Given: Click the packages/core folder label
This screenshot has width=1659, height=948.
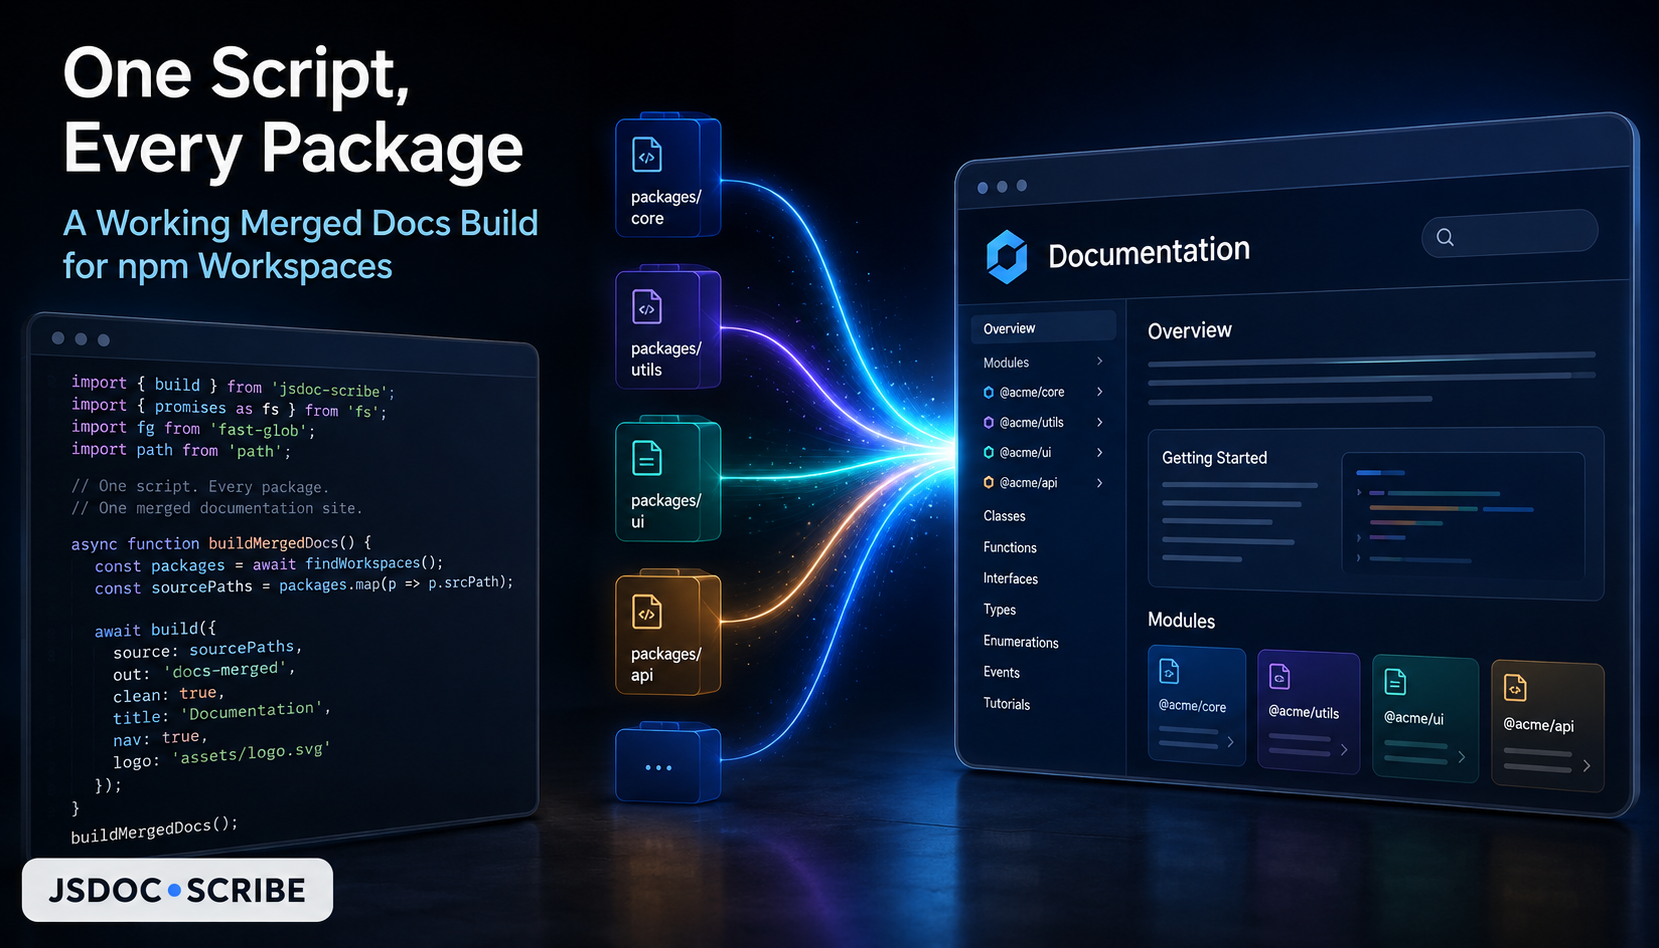Looking at the screenshot, I should click(666, 207).
